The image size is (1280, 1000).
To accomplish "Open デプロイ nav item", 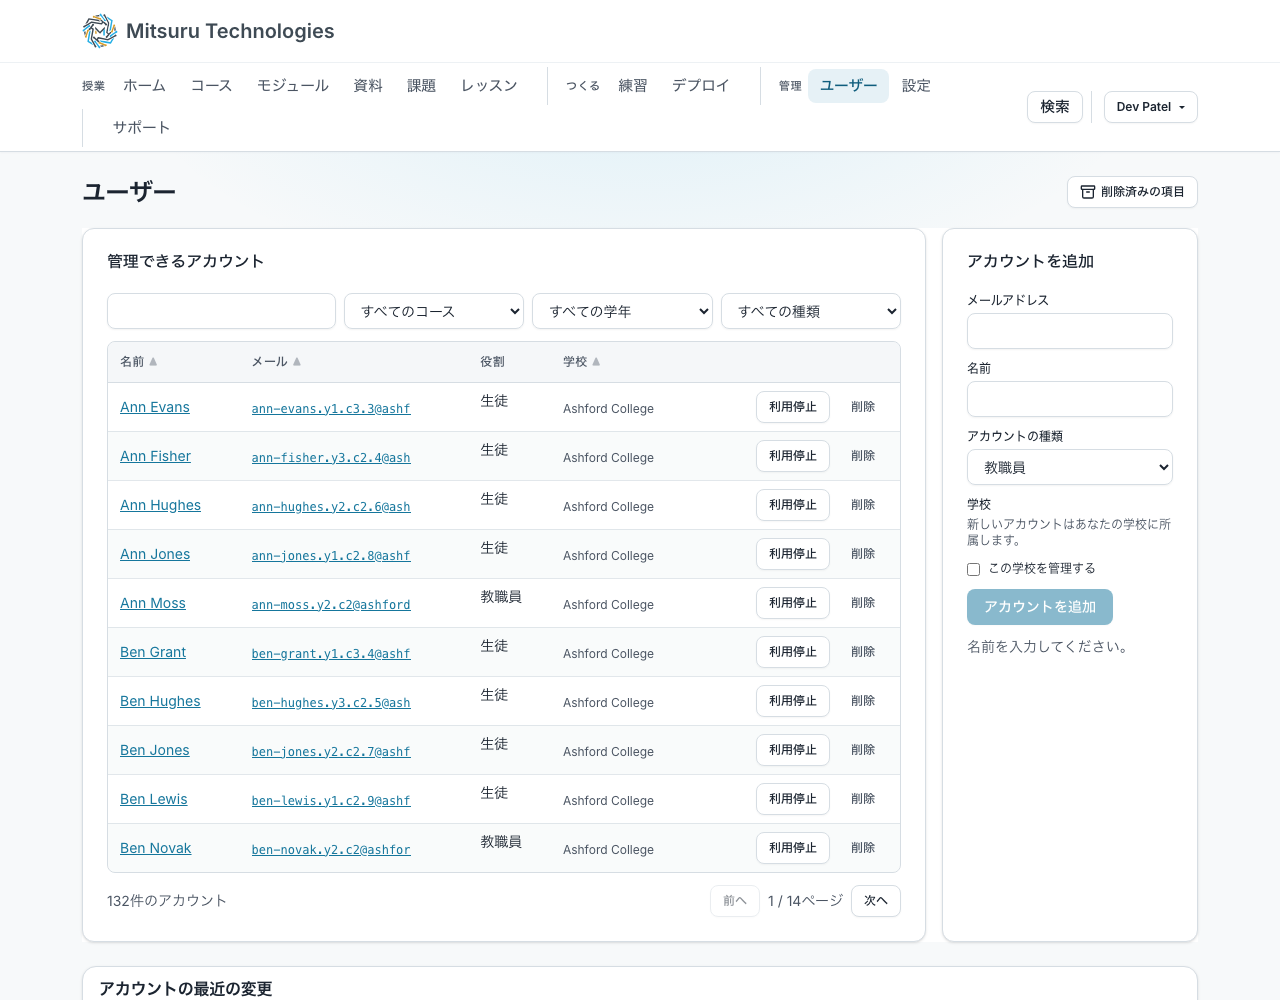I will [701, 86].
